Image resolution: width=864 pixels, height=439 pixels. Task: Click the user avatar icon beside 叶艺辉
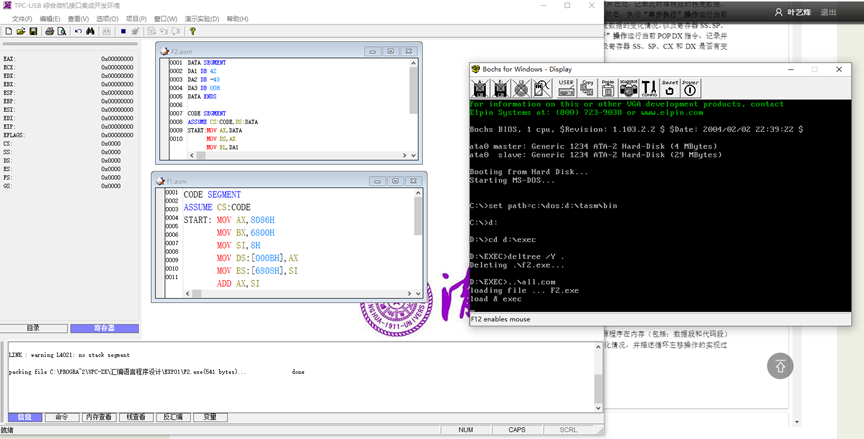coord(778,12)
